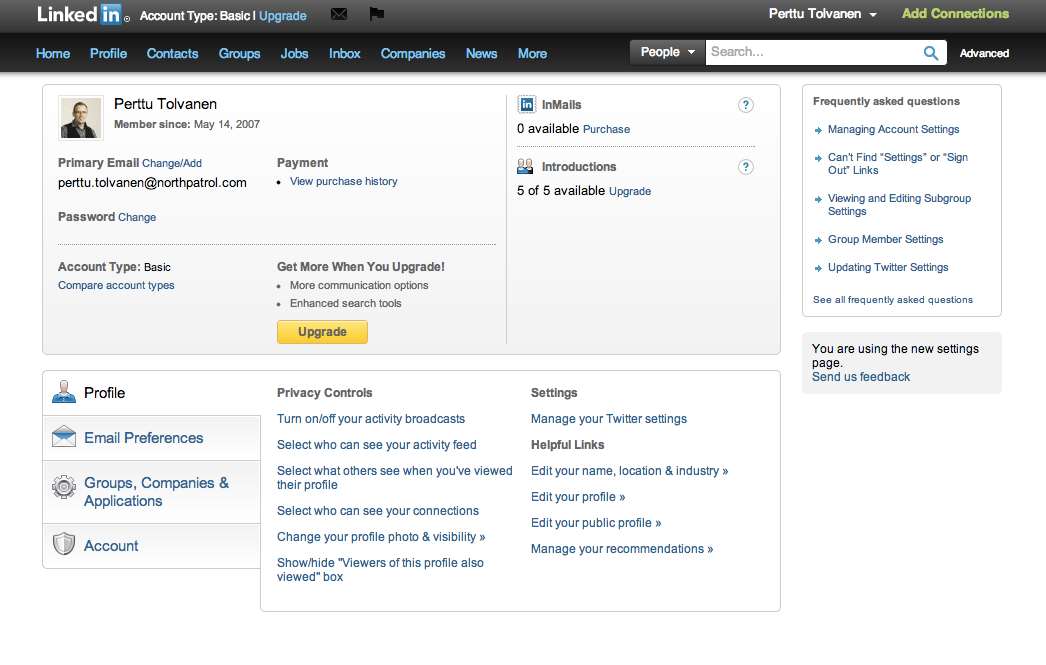This screenshot has width=1046, height=665.
Task: Click Edit your profile link
Action: [578, 497]
